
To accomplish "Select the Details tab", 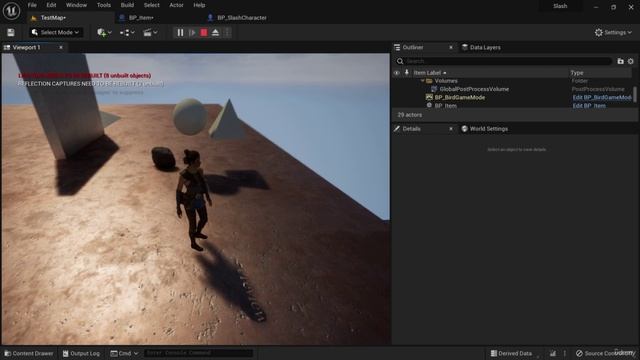I will pos(411,129).
